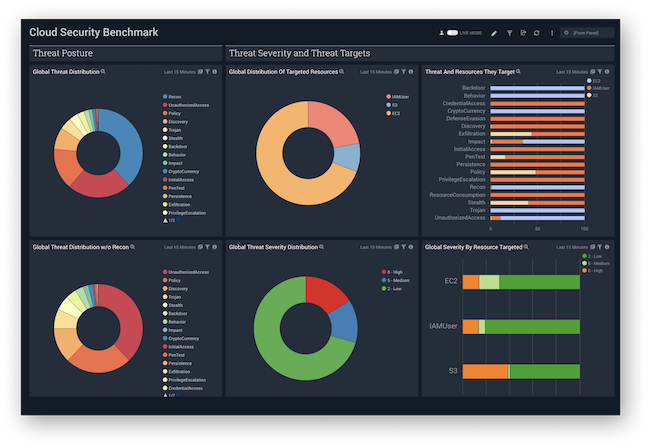
Task: Select Threat Severity and Threat Targets section
Action: click(x=300, y=52)
